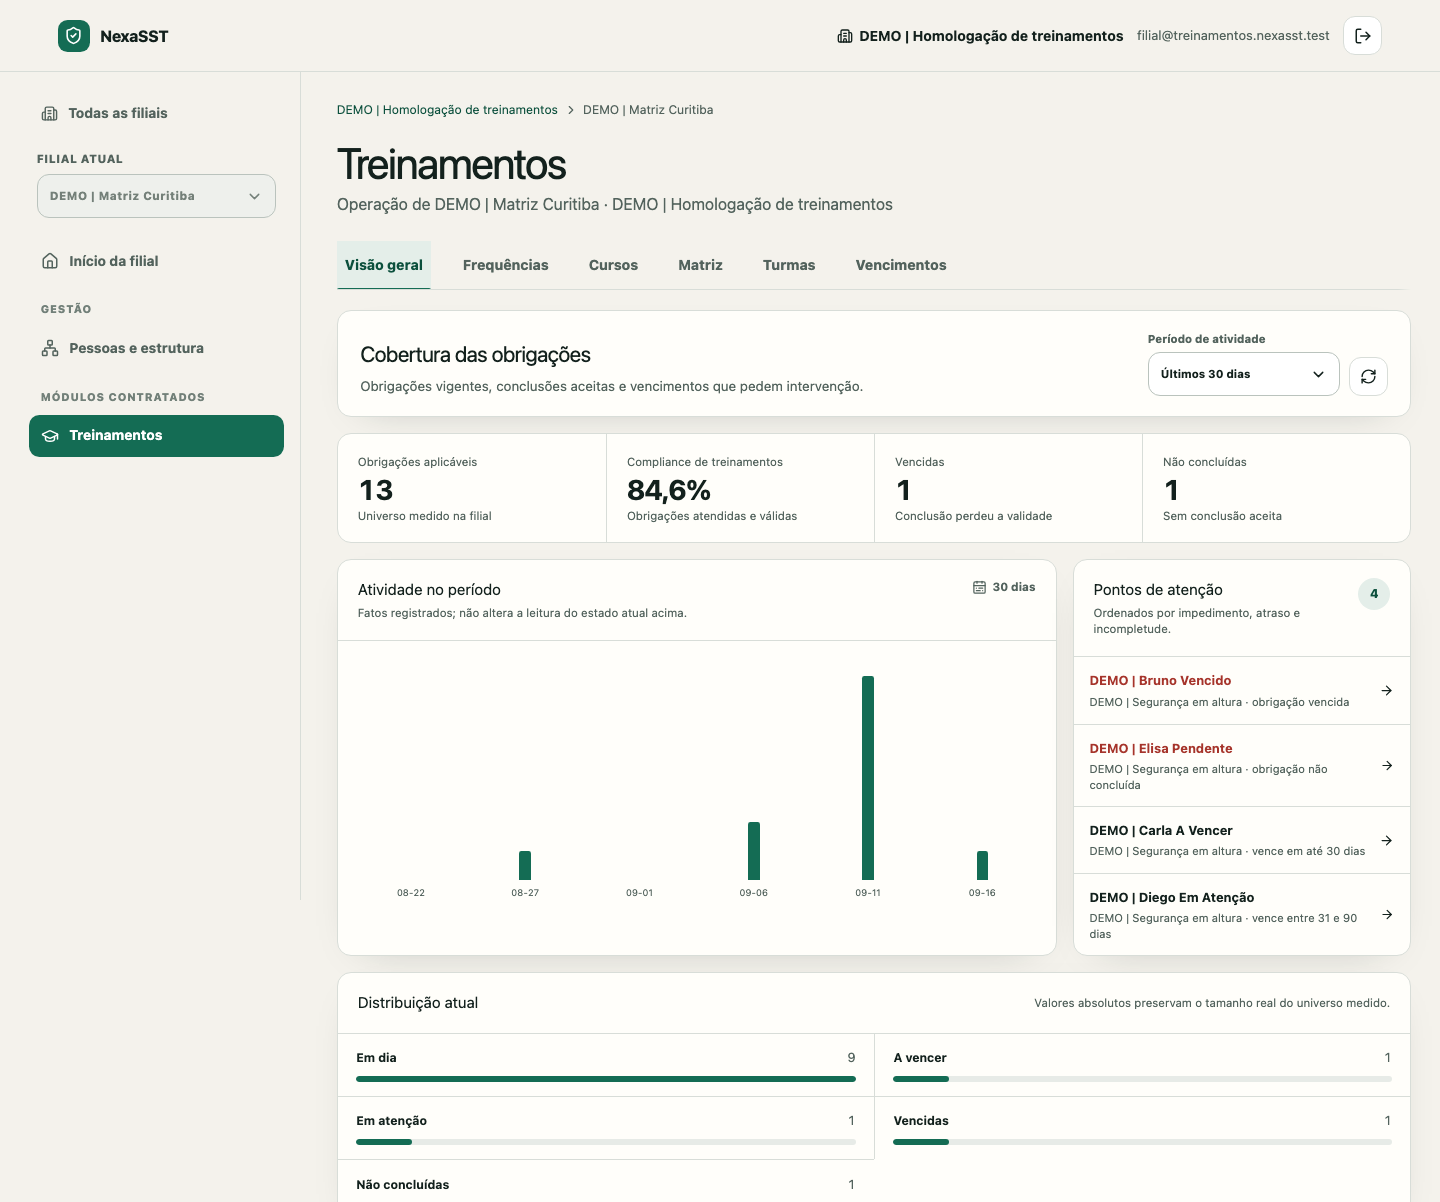1440x1202 pixels.
Task: Click the filial@treinamentos.nexasst.test email text
Action: (x=1233, y=36)
